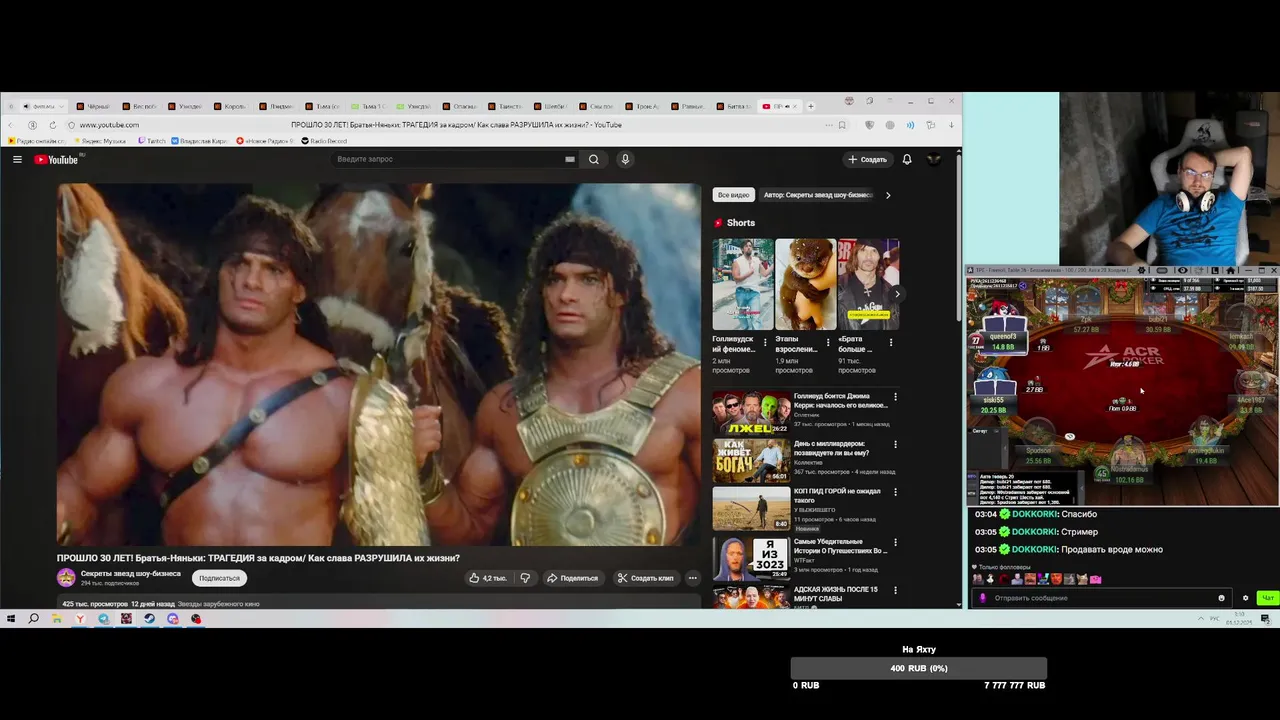Click the browser address bar URL
Viewport: 1280px width, 720px height.
[109, 125]
